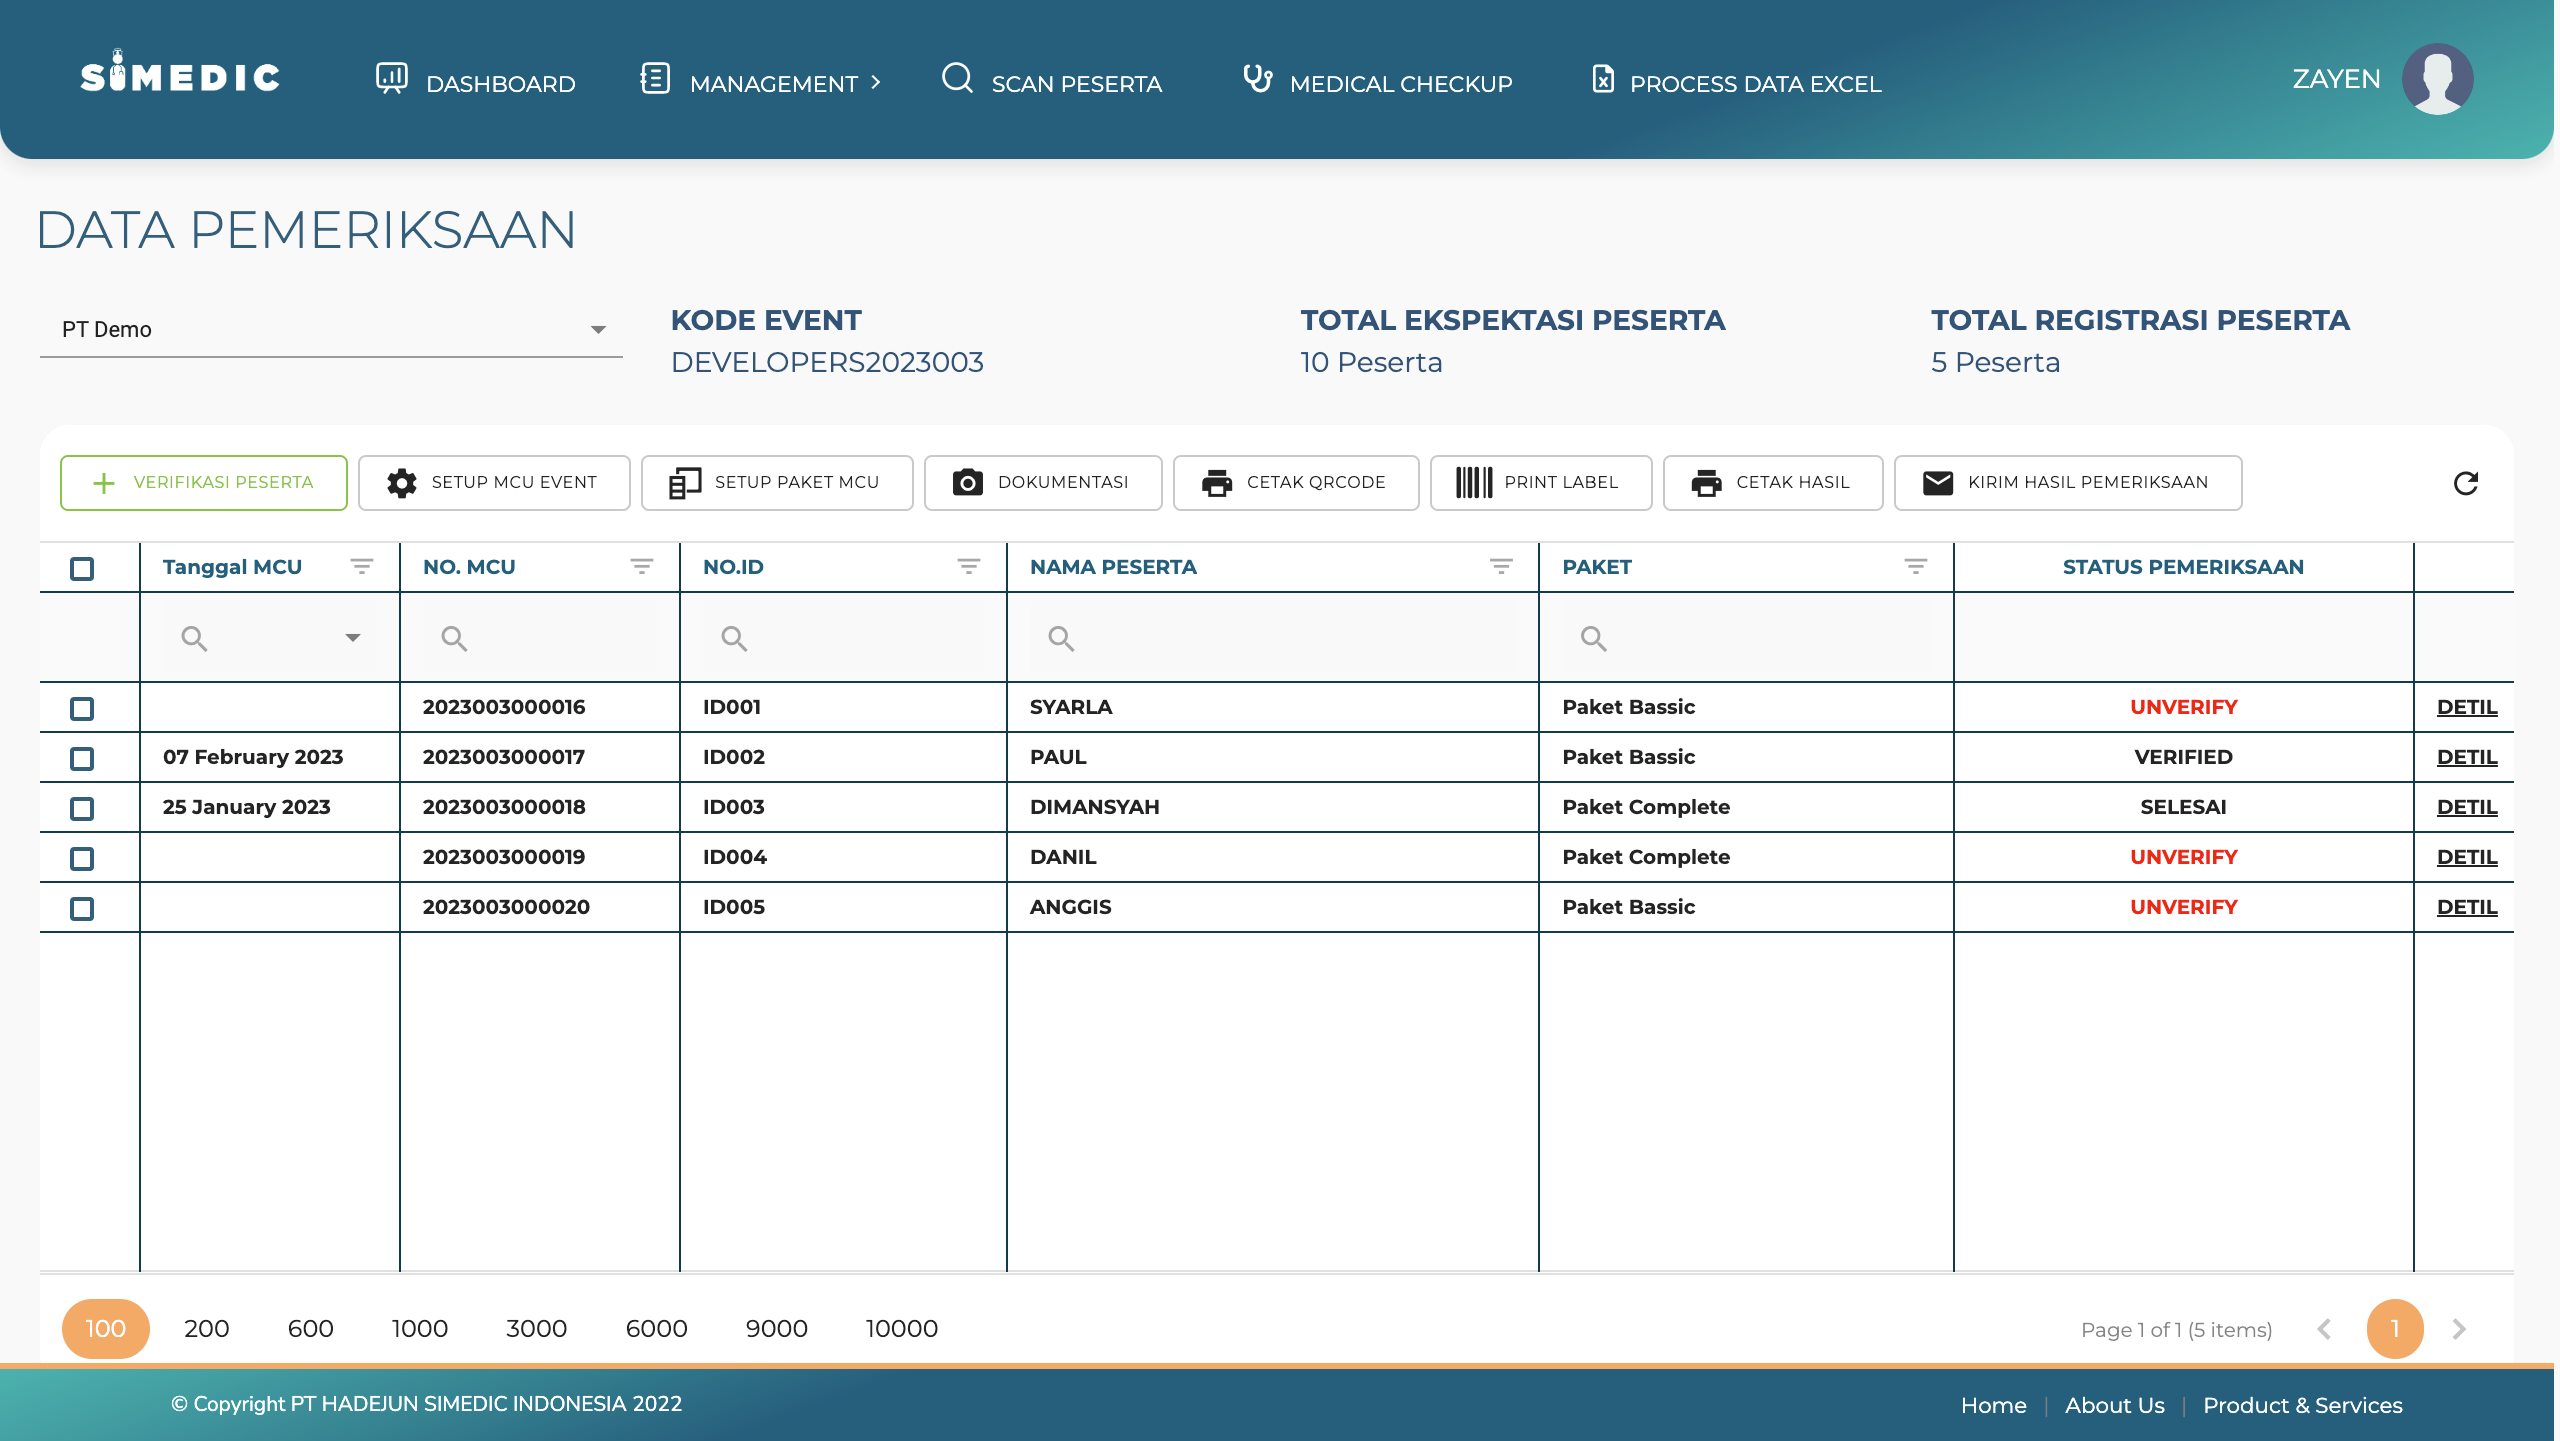
Task: Expand the Management menu chevron
Action: tap(876, 83)
